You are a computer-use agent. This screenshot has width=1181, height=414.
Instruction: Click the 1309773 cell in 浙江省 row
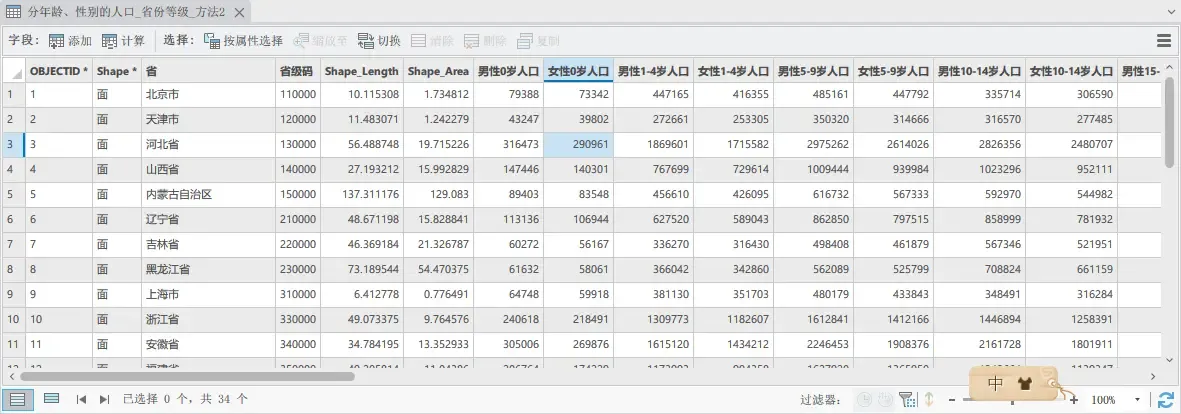[653, 319]
